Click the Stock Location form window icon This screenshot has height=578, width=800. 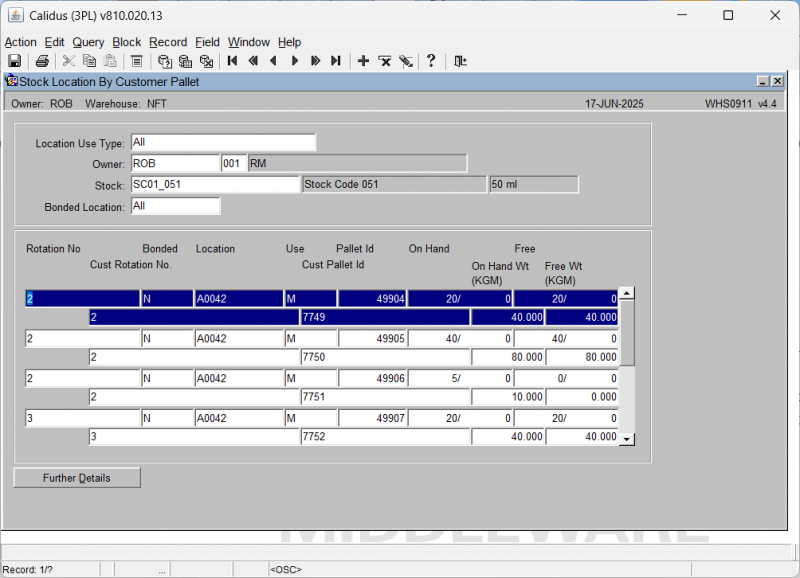pyautogui.click(x=11, y=81)
